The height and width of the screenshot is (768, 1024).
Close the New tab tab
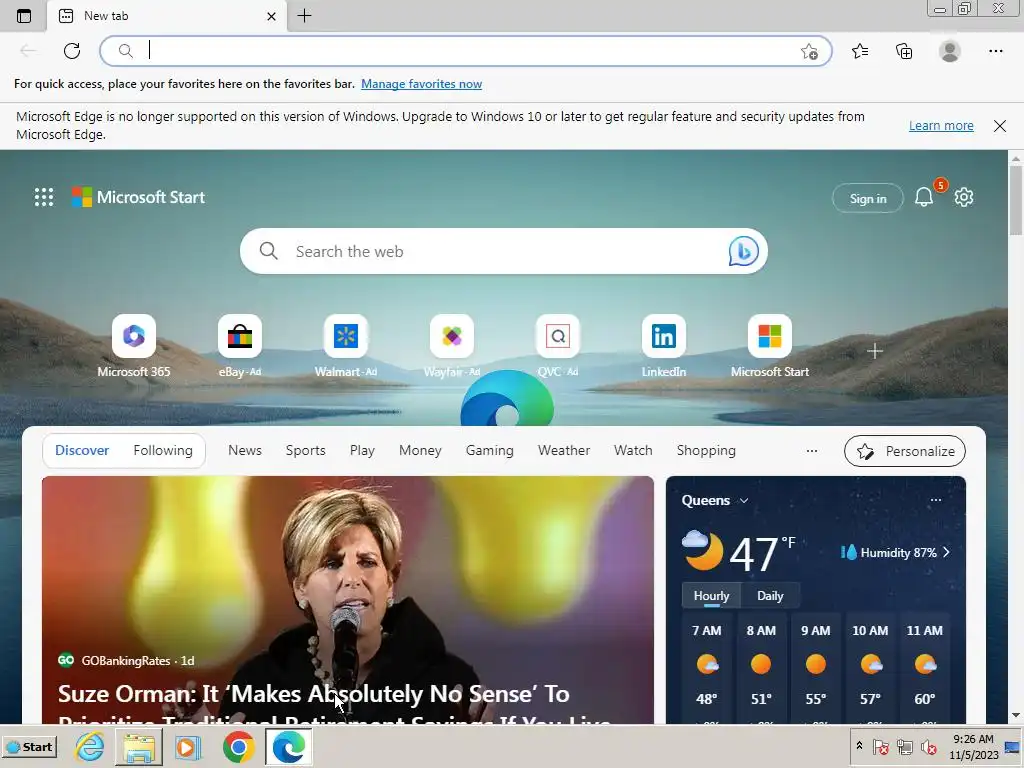tap(272, 16)
